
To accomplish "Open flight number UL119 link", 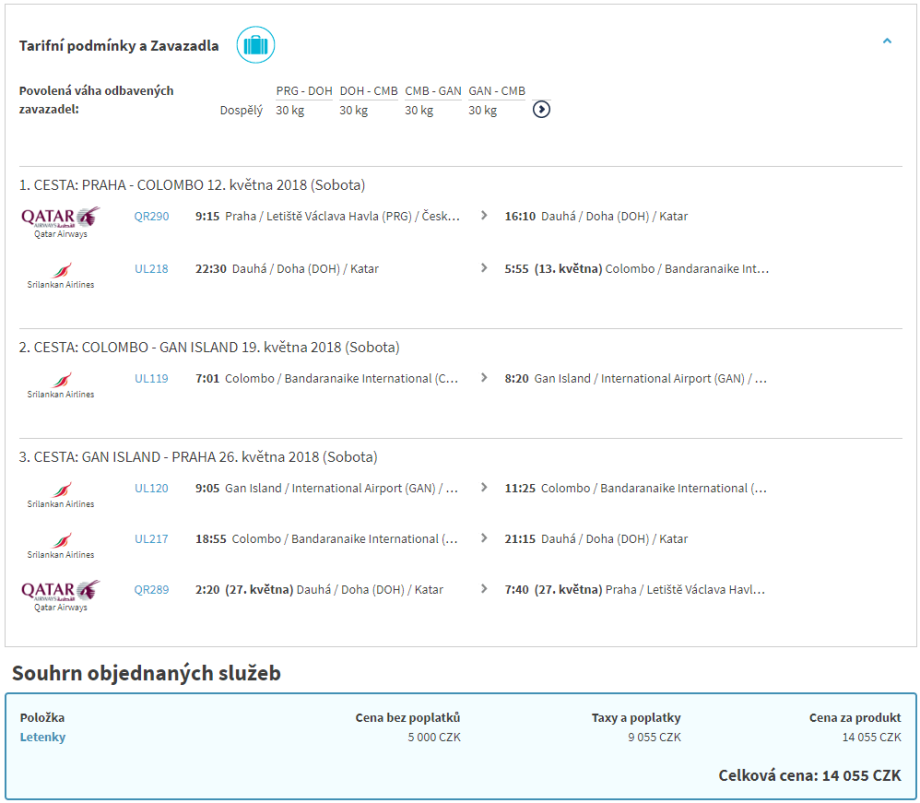I will point(152,379).
